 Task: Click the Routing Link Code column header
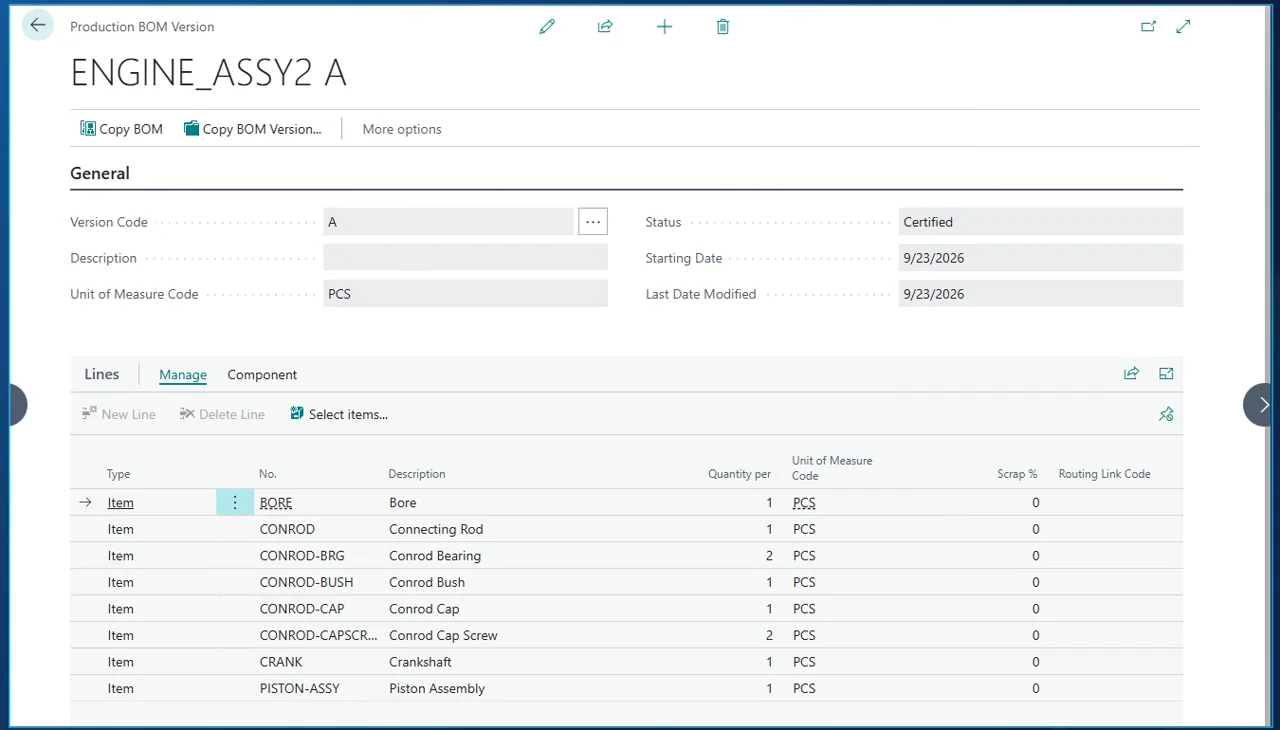click(1105, 474)
